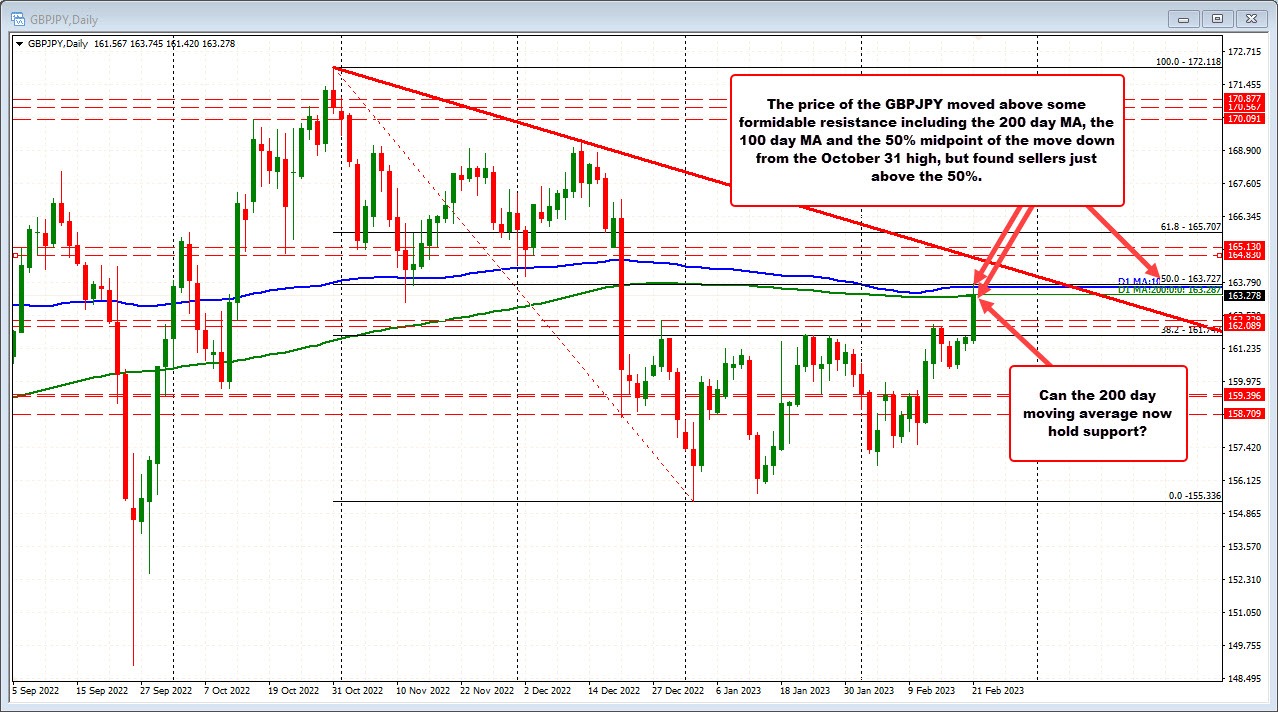
Task: Click the '5 Sep 2022' date label
Action: click(x=36, y=690)
